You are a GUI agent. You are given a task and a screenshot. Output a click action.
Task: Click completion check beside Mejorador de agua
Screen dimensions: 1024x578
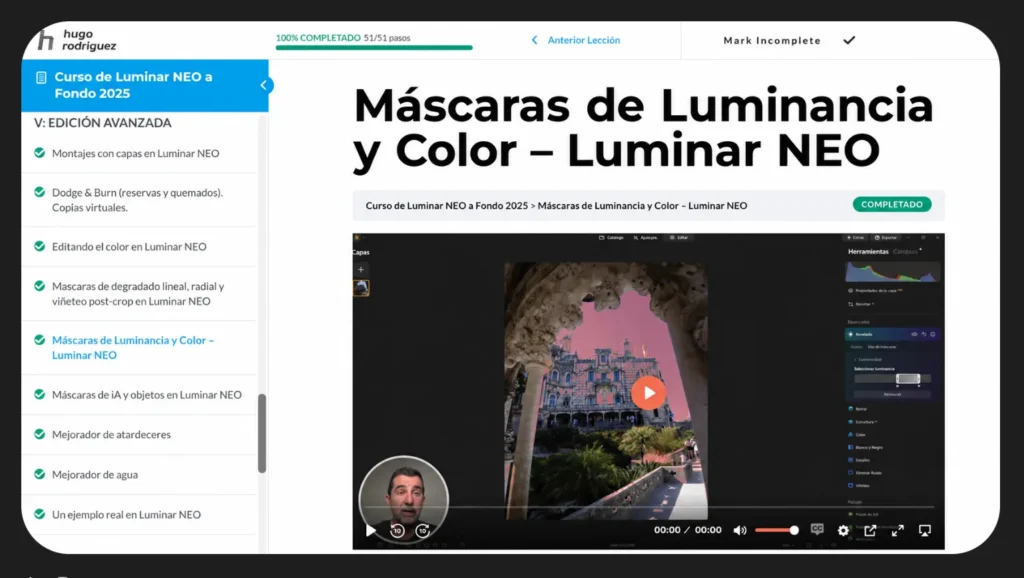click(x=40, y=474)
